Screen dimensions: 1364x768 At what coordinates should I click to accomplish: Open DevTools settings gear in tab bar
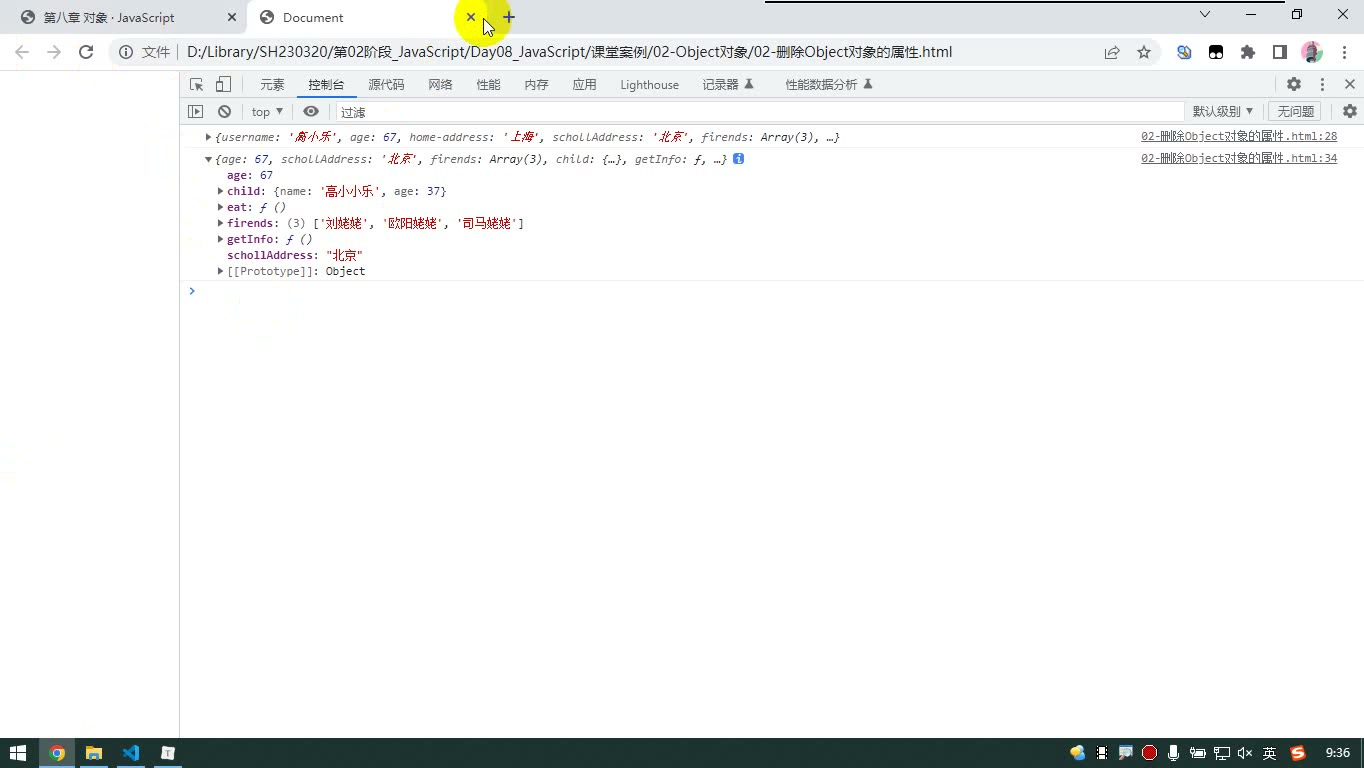pyautogui.click(x=1294, y=85)
